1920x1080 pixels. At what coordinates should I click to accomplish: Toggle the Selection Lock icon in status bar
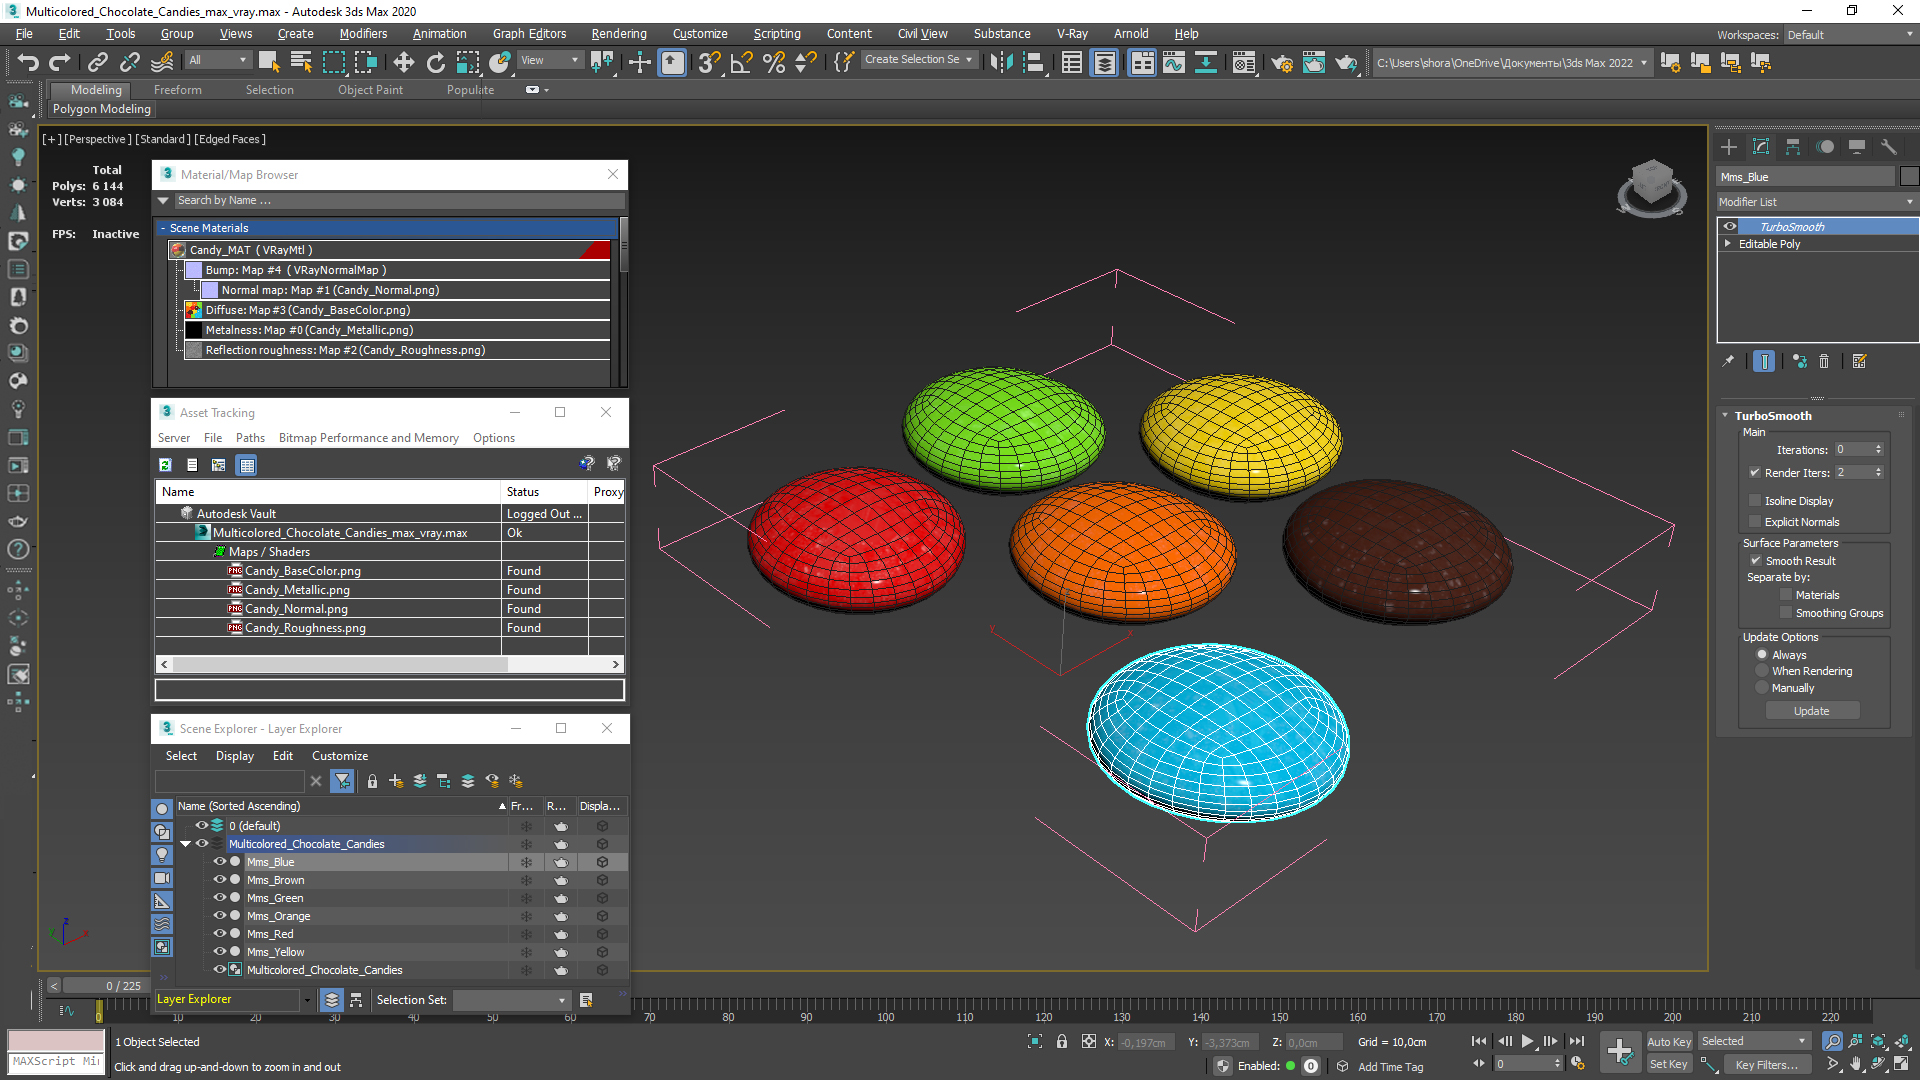click(1062, 1042)
